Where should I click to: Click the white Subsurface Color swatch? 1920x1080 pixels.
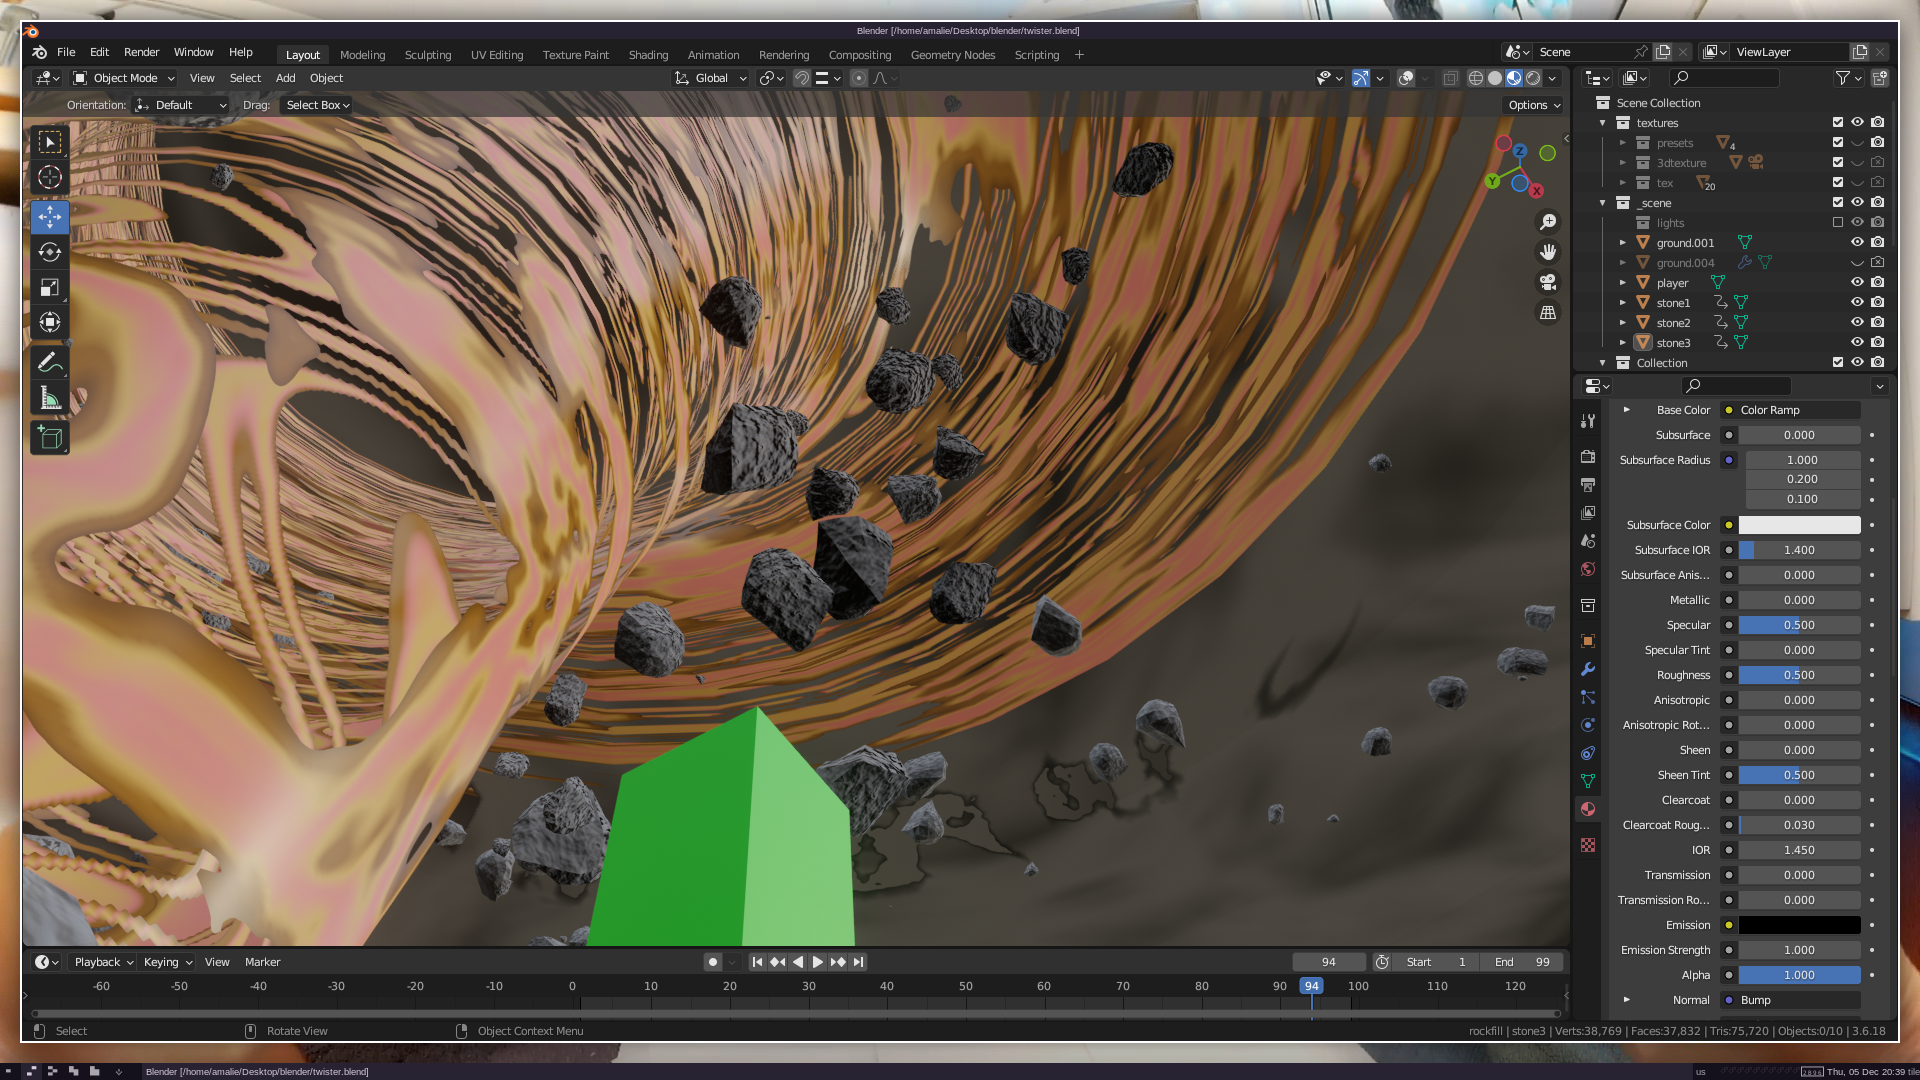pyautogui.click(x=1799, y=525)
